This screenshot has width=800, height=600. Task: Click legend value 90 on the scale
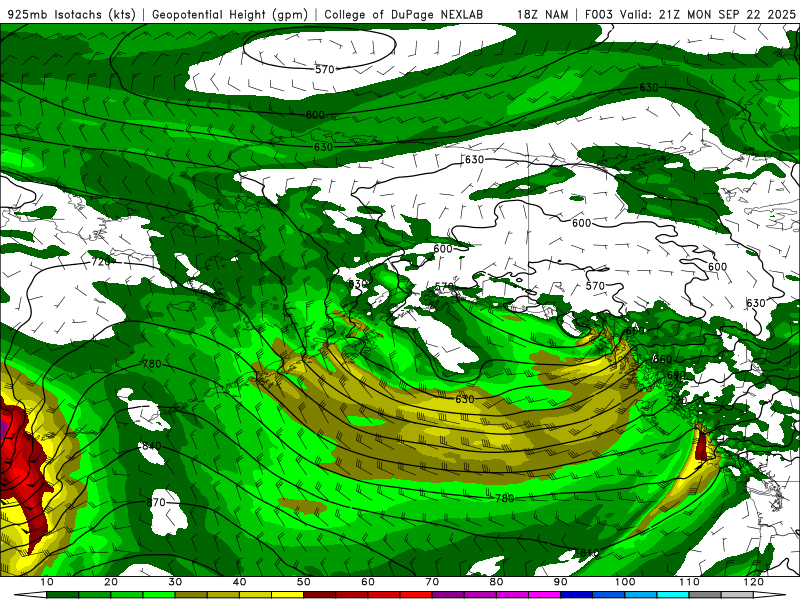(561, 582)
